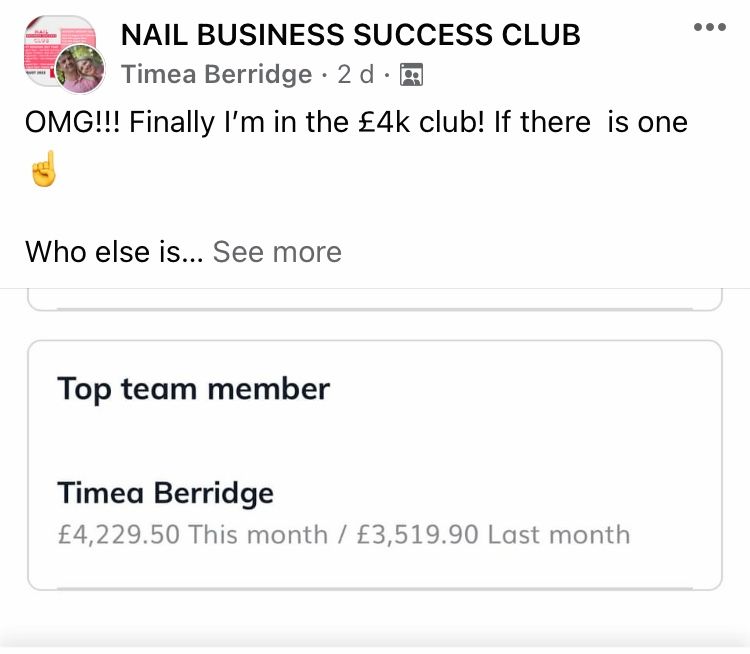
Task: Click the 'Top team member' heading
Action: [x=193, y=388]
